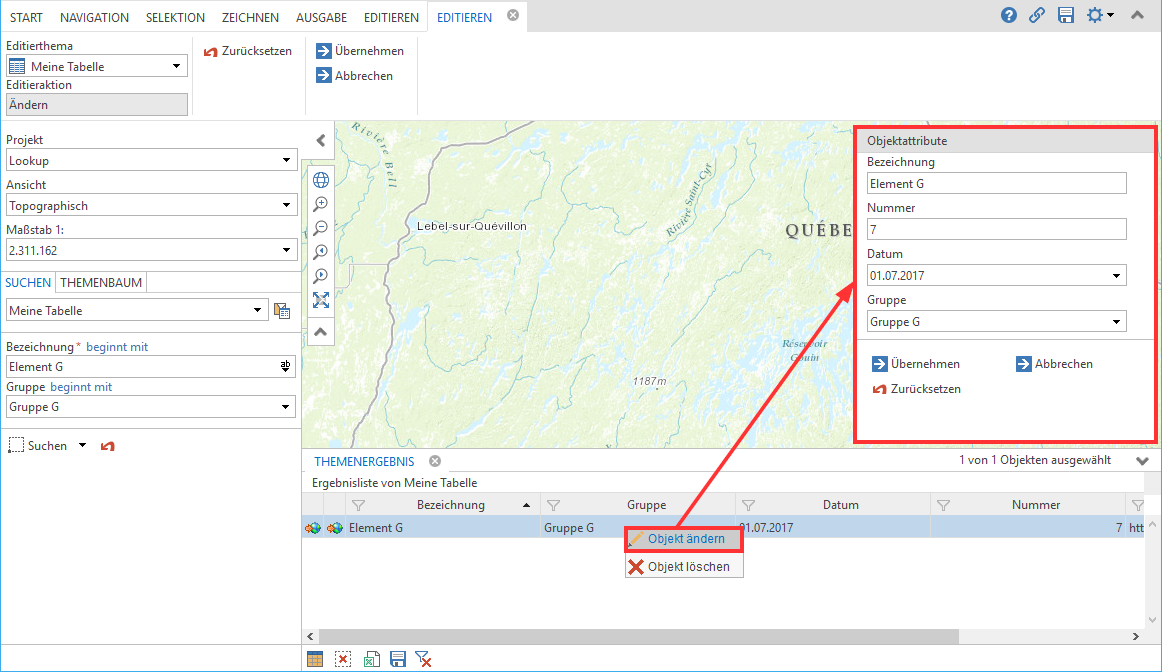Open the Datum date picker dropdown
The image size is (1162, 672).
coord(1116,276)
